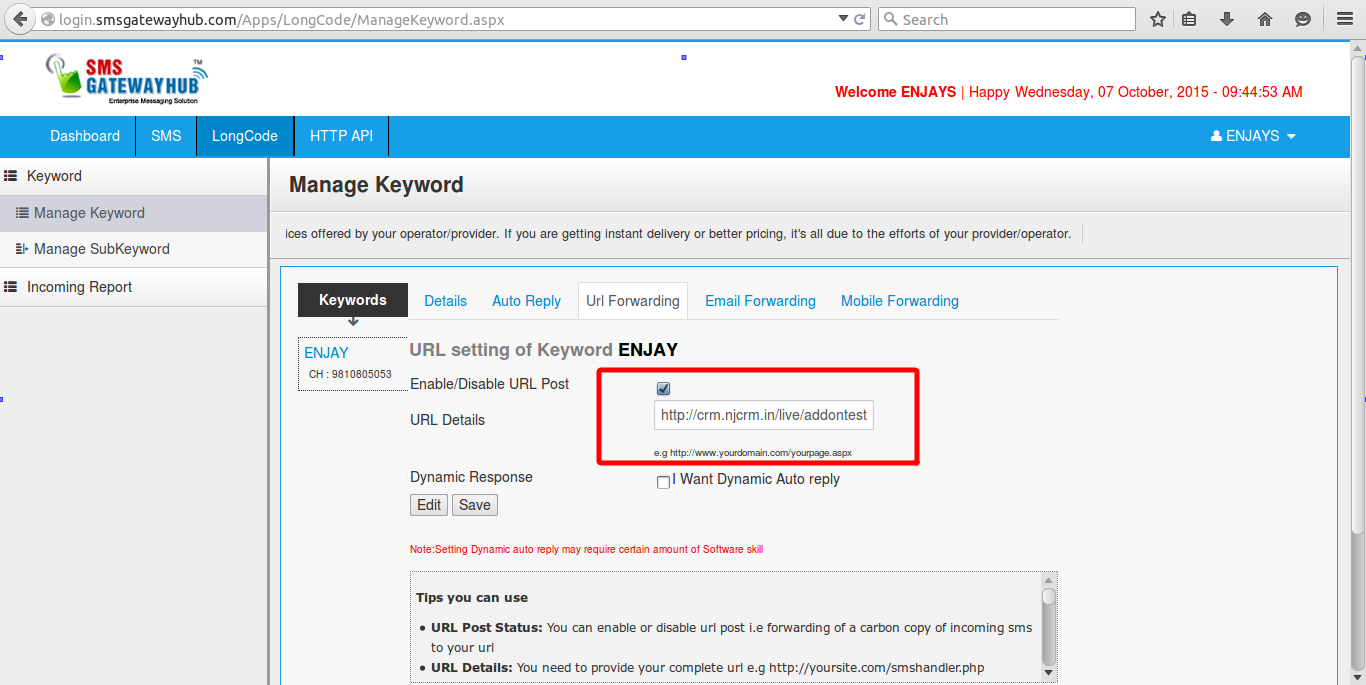The width and height of the screenshot is (1366, 685).
Task: Expand Incoming Report sidebar section
Action: [133, 287]
